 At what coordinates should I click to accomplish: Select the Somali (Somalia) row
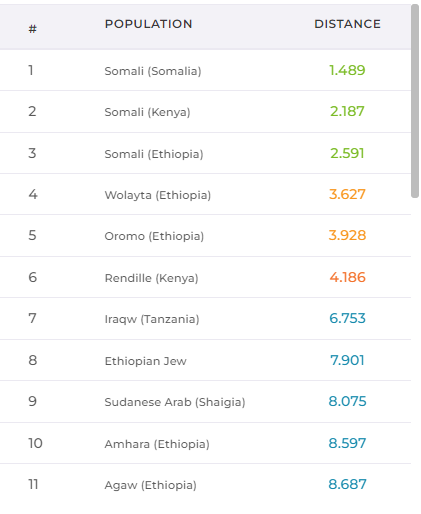(x=205, y=70)
